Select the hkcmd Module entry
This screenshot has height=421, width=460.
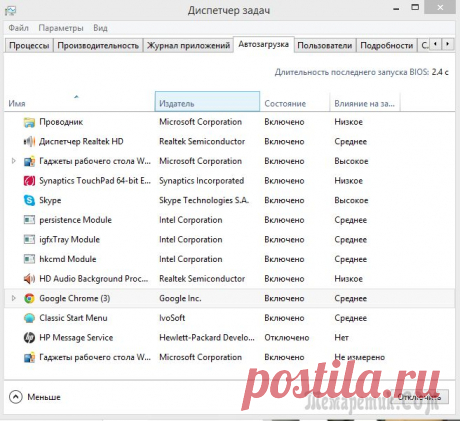point(67,259)
